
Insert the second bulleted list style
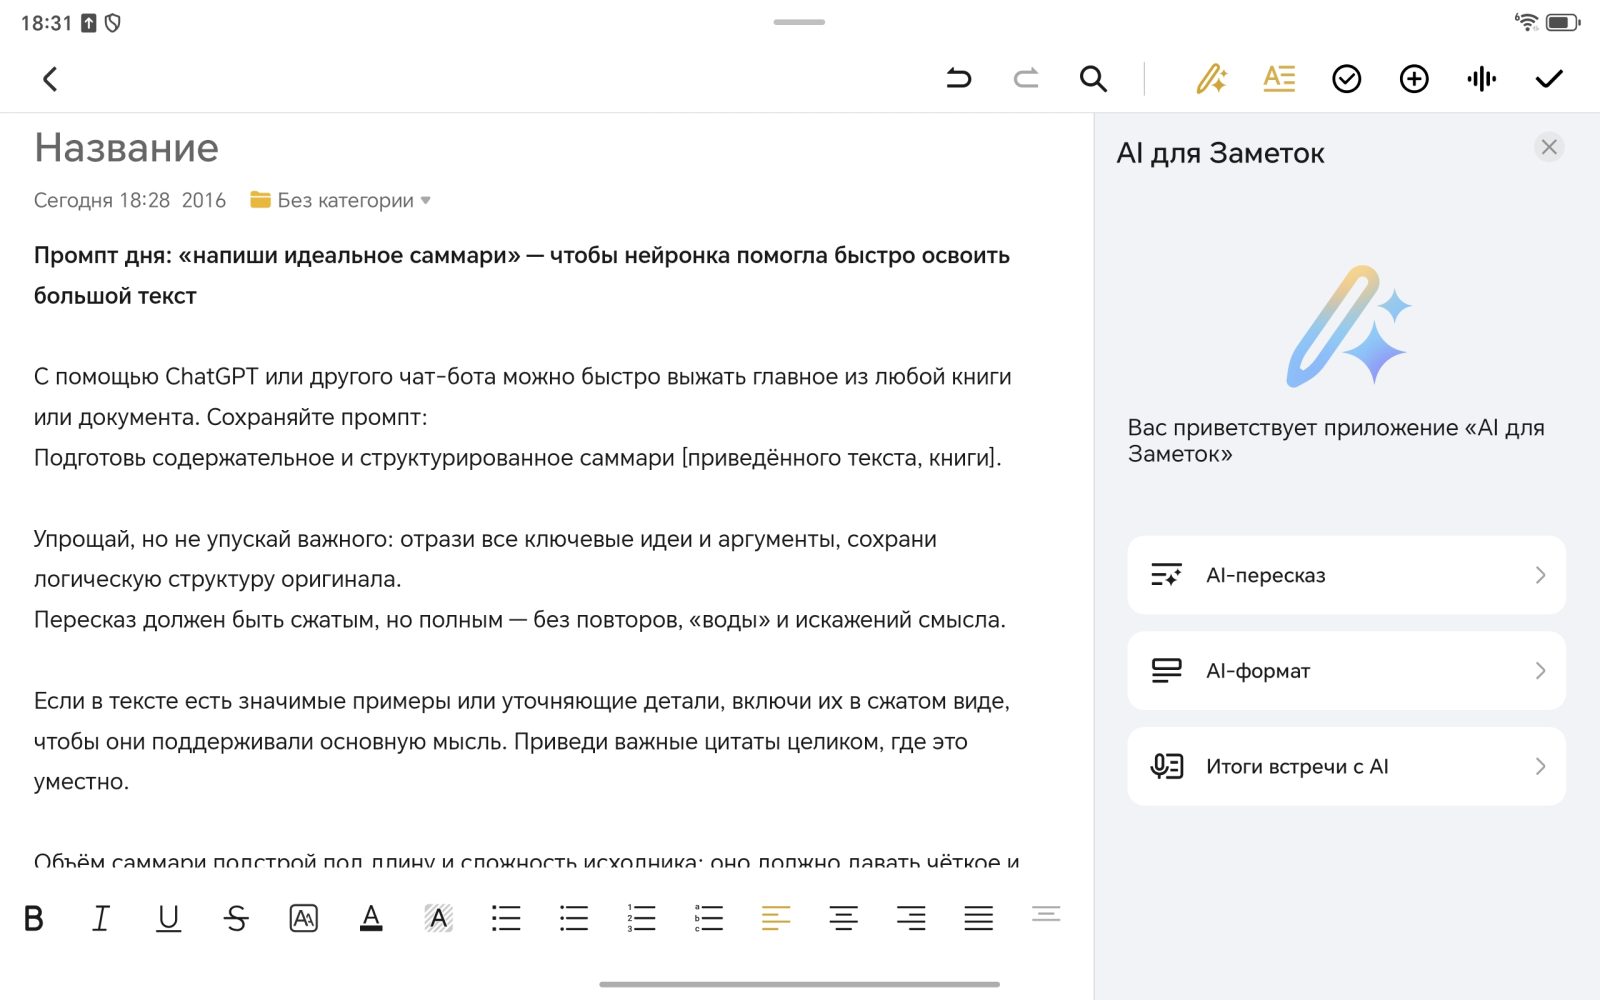tap(574, 918)
